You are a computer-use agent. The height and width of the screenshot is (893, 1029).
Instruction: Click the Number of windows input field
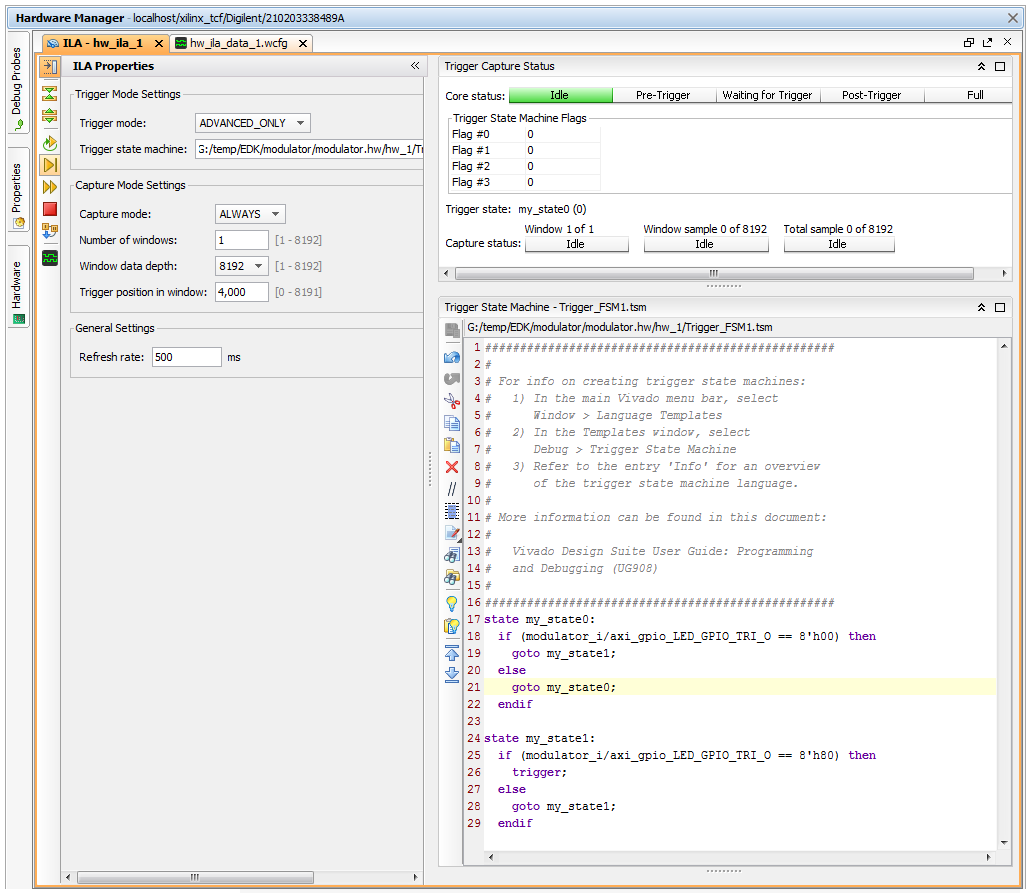[x=242, y=240]
